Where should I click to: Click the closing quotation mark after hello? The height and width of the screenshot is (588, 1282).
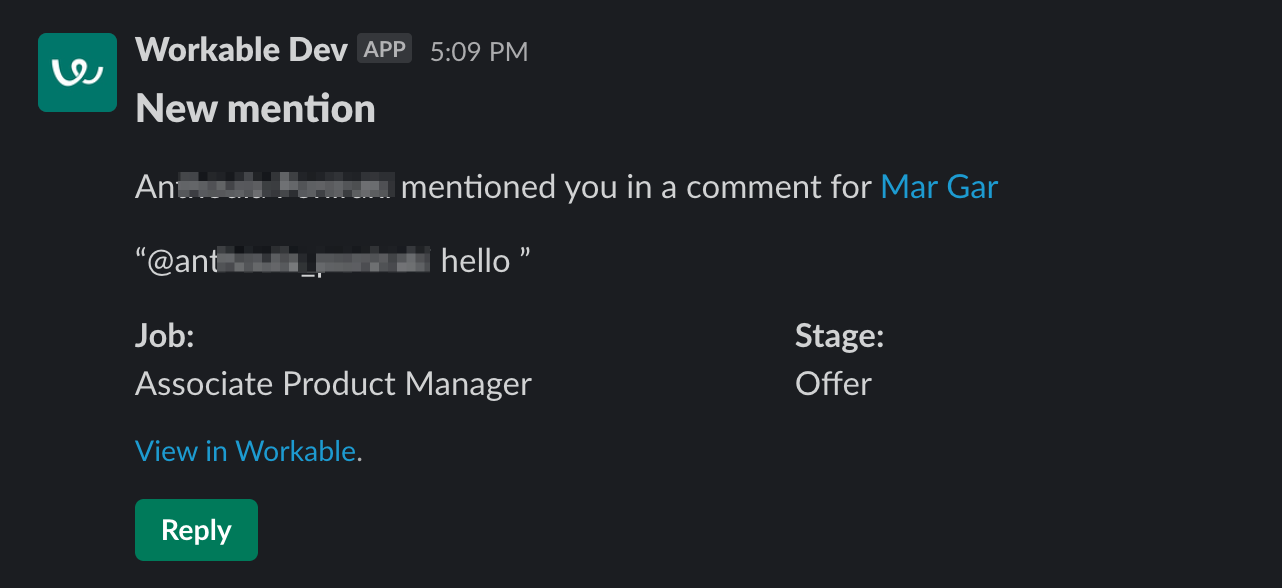(x=524, y=257)
